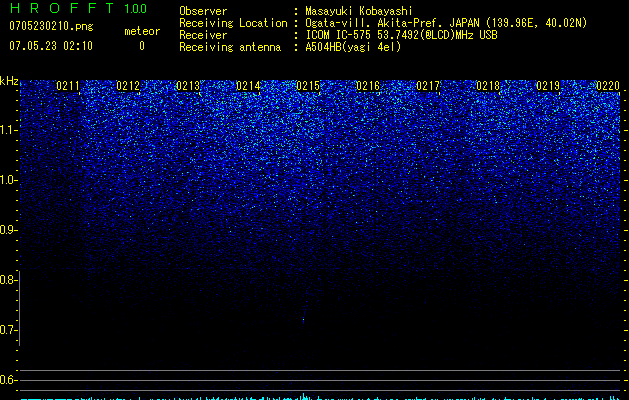The width and height of the screenshot is (629, 400).
Task: Click the 0214 time marker
Action: click(x=248, y=86)
